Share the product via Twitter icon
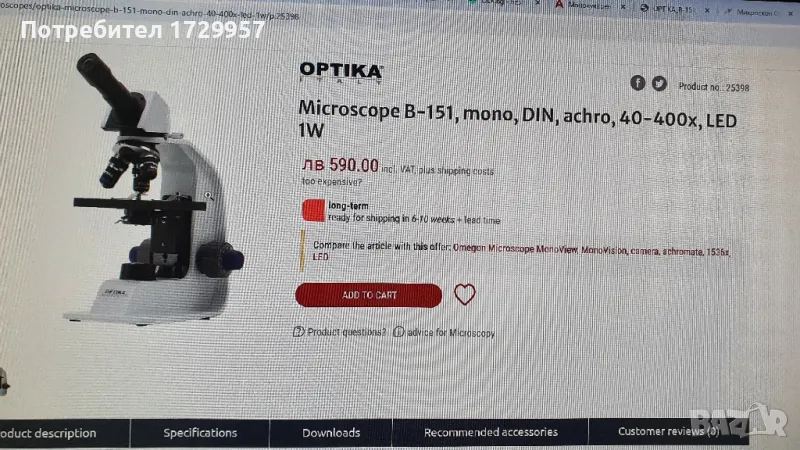The image size is (800, 450). 659,83
